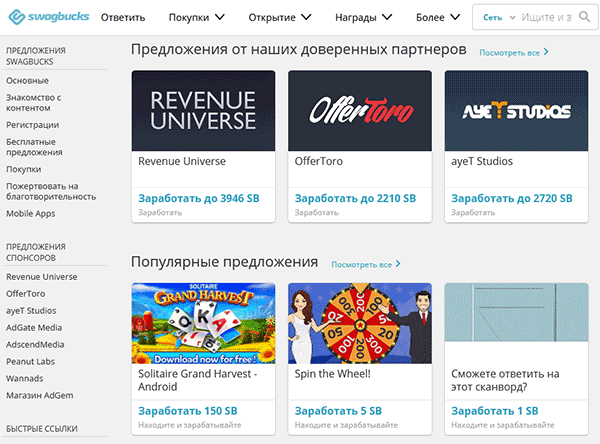Click Заработать 1 SB
The image size is (600, 444).
[495, 411]
